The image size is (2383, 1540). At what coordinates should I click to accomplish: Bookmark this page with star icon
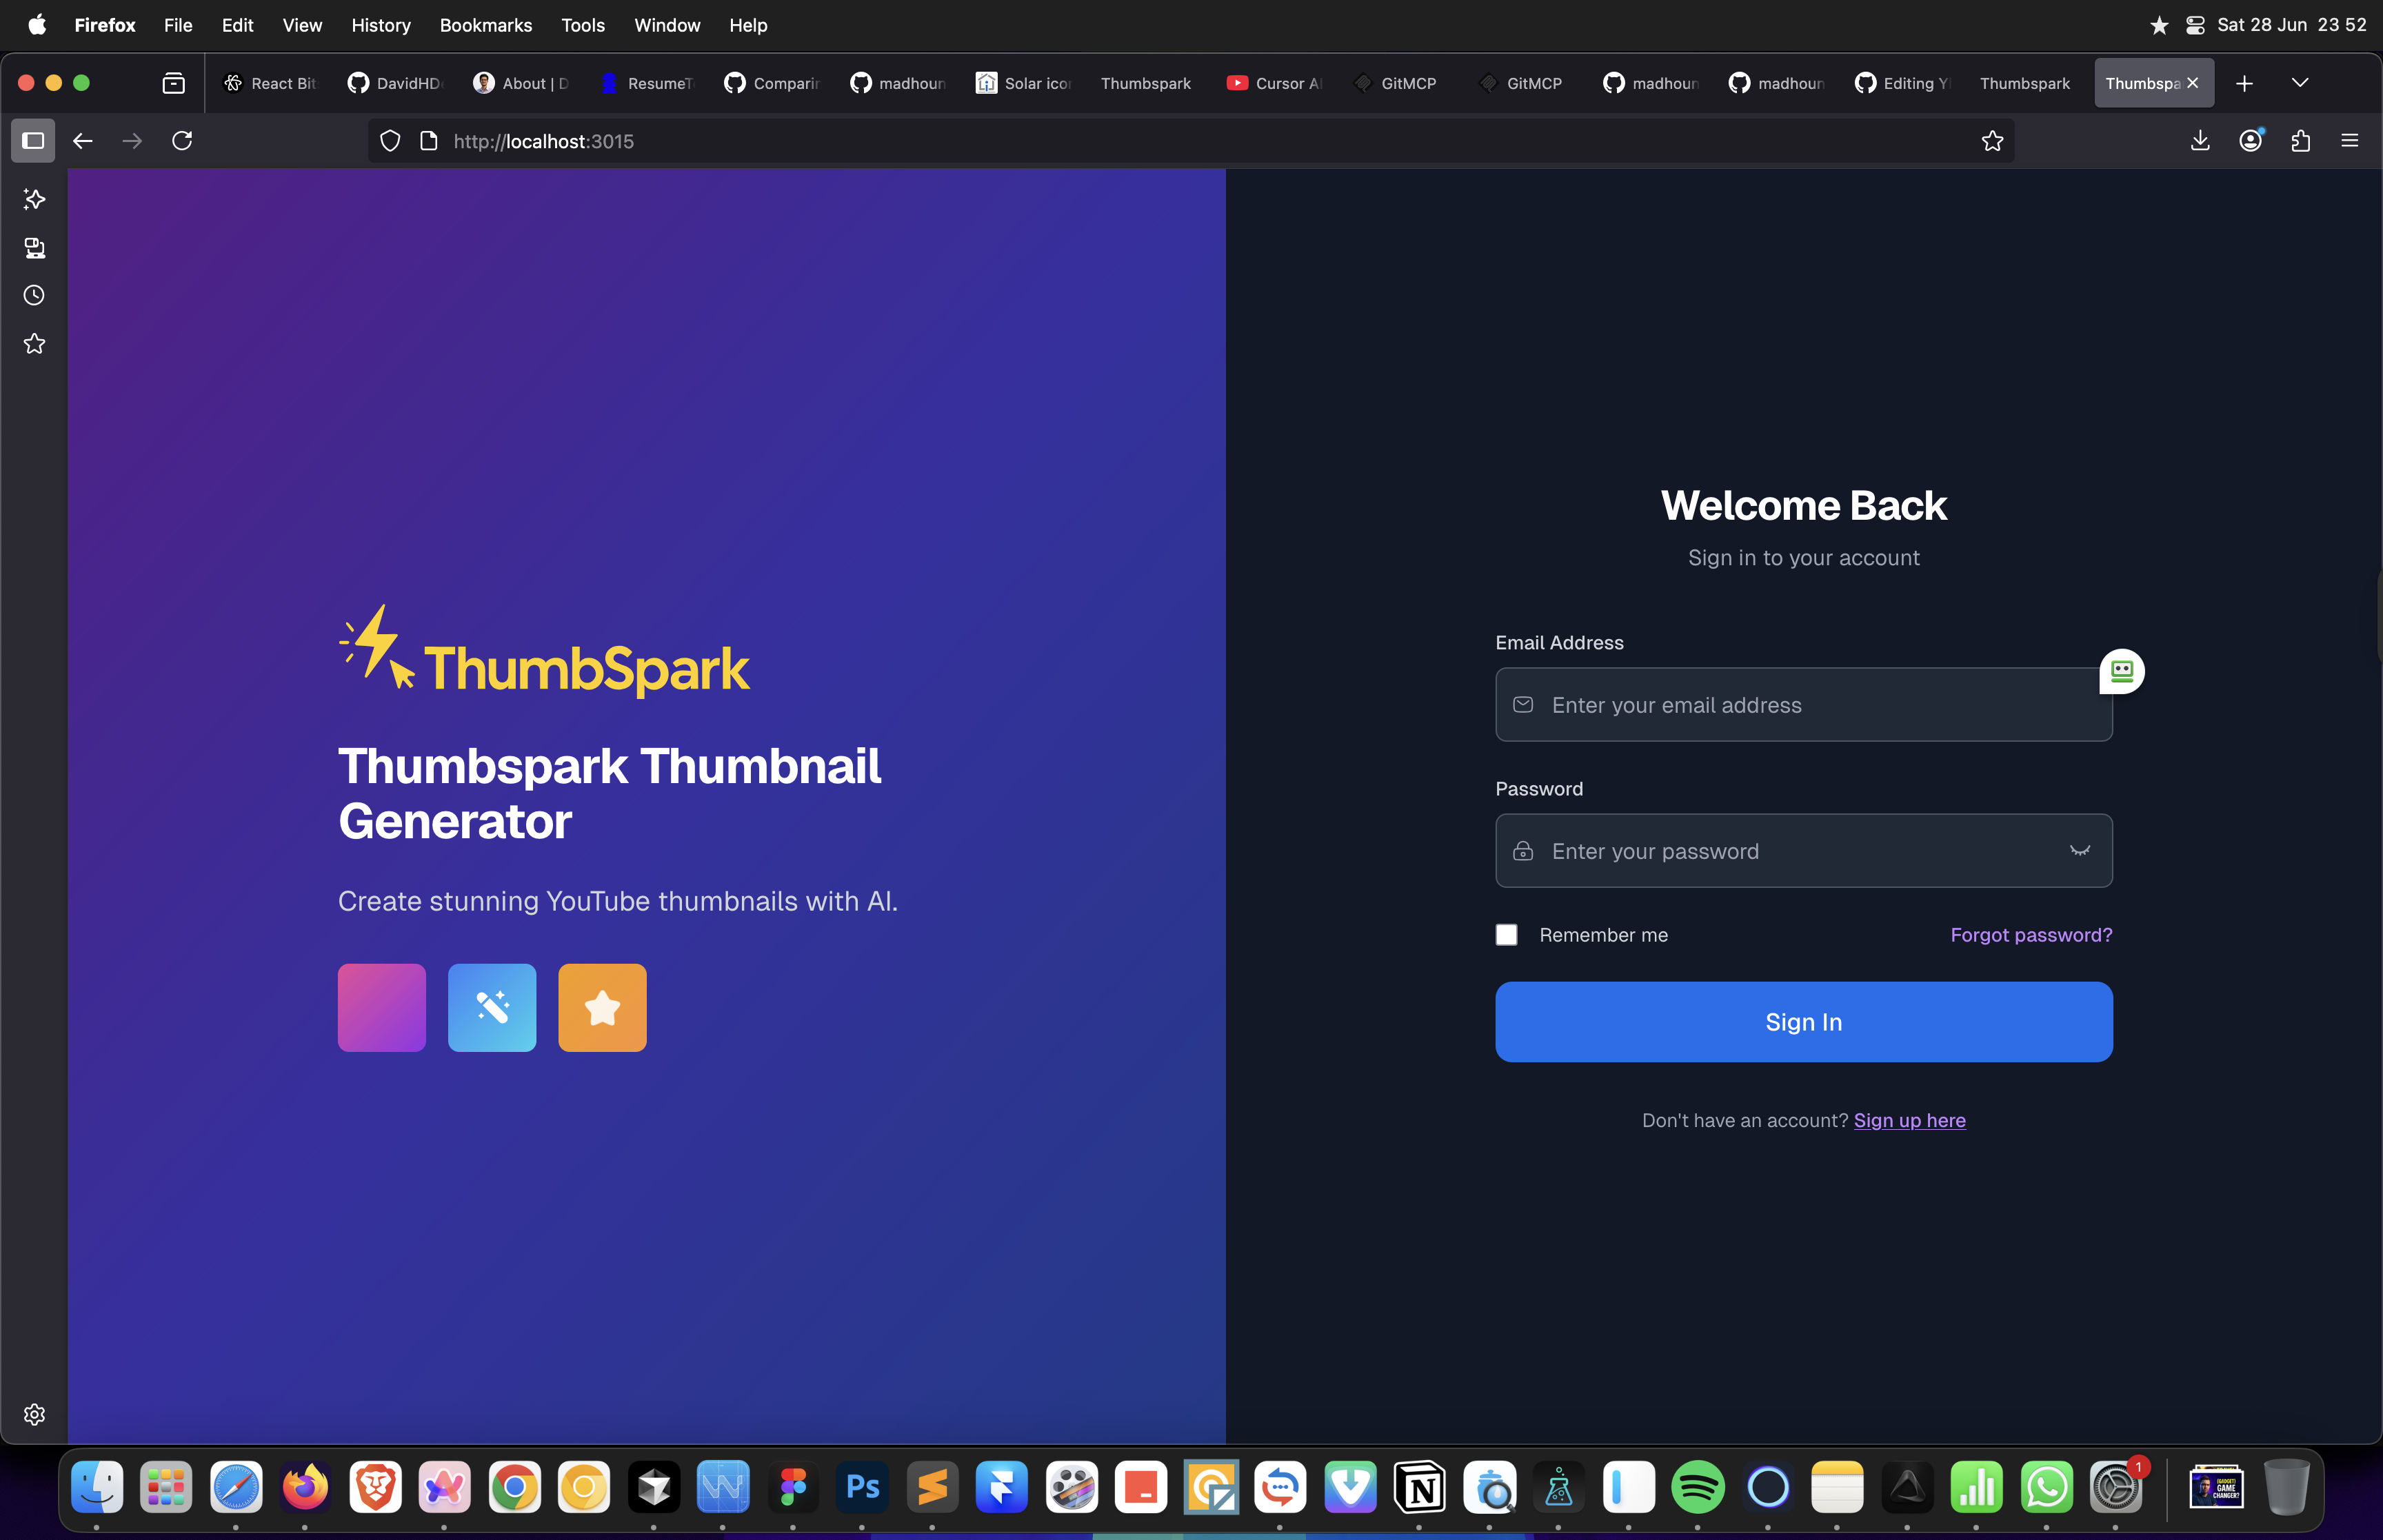point(1992,141)
